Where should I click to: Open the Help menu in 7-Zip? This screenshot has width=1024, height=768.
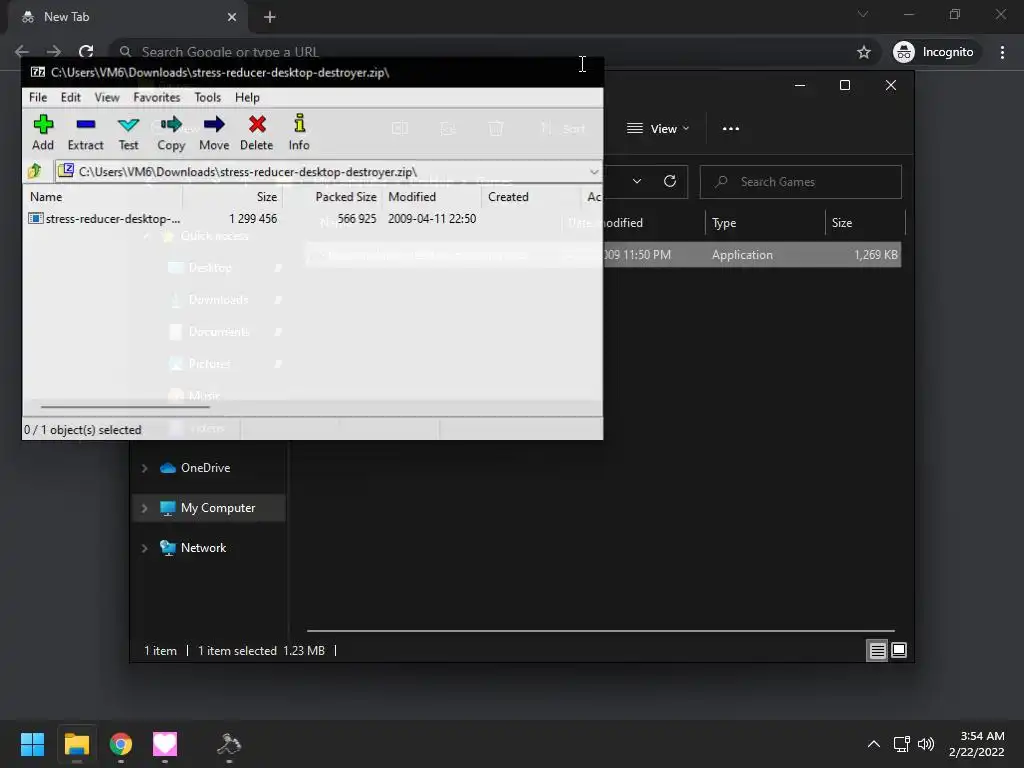(x=248, y=97)
